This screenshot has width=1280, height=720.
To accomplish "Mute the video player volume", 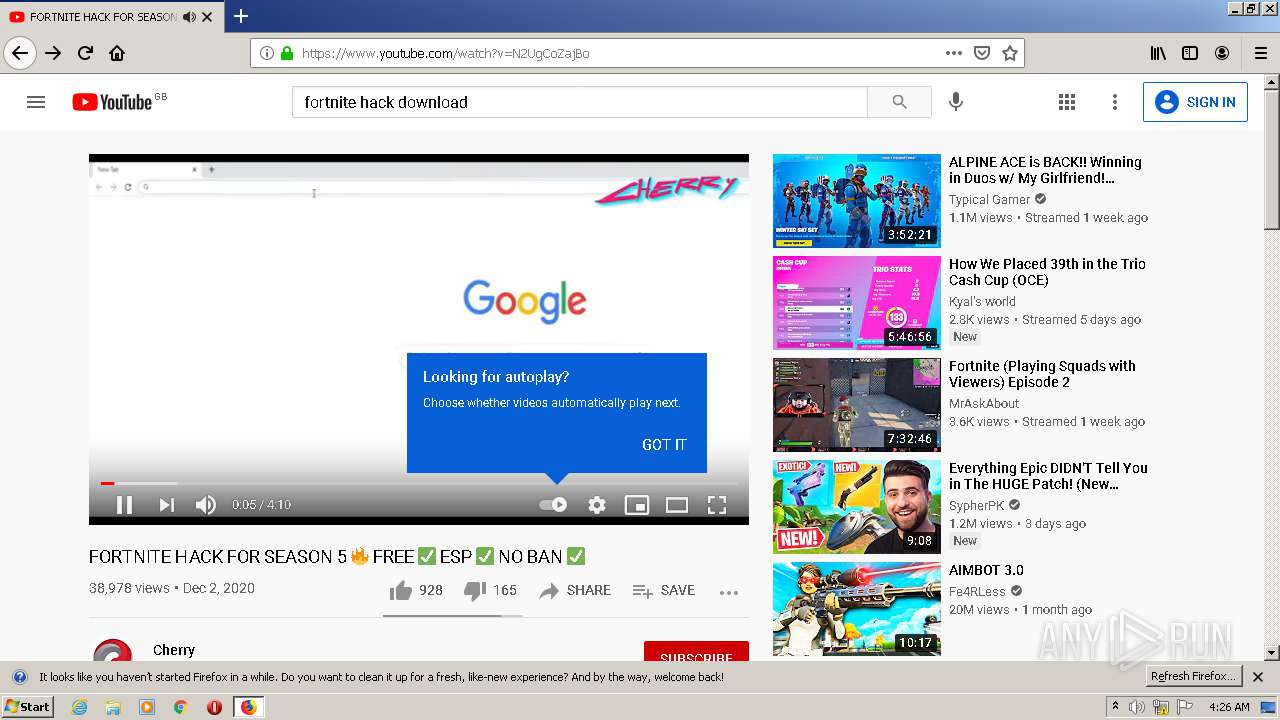I will 205,505.
